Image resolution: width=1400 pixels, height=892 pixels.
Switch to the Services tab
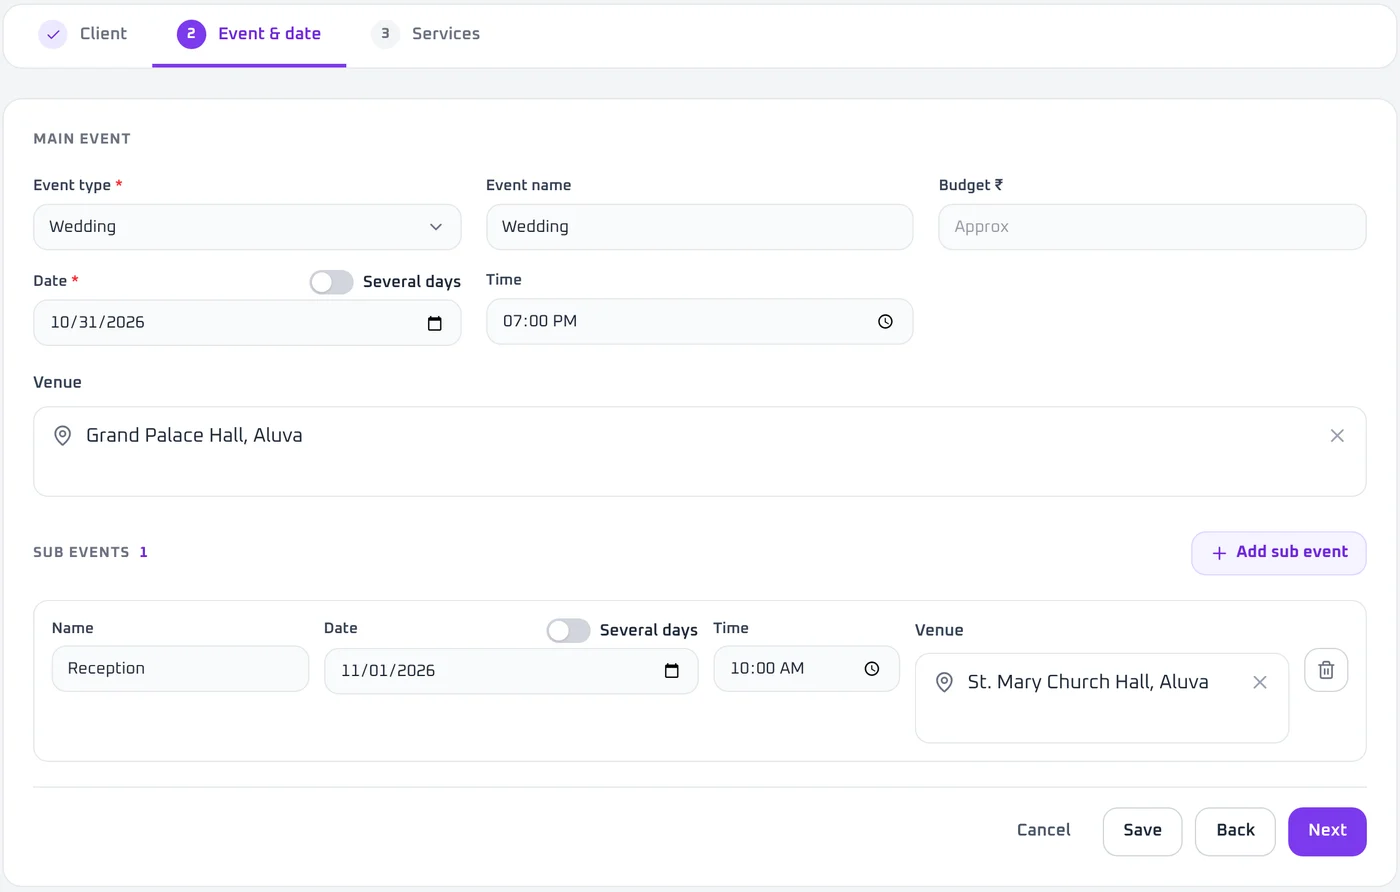click(426, 34)
